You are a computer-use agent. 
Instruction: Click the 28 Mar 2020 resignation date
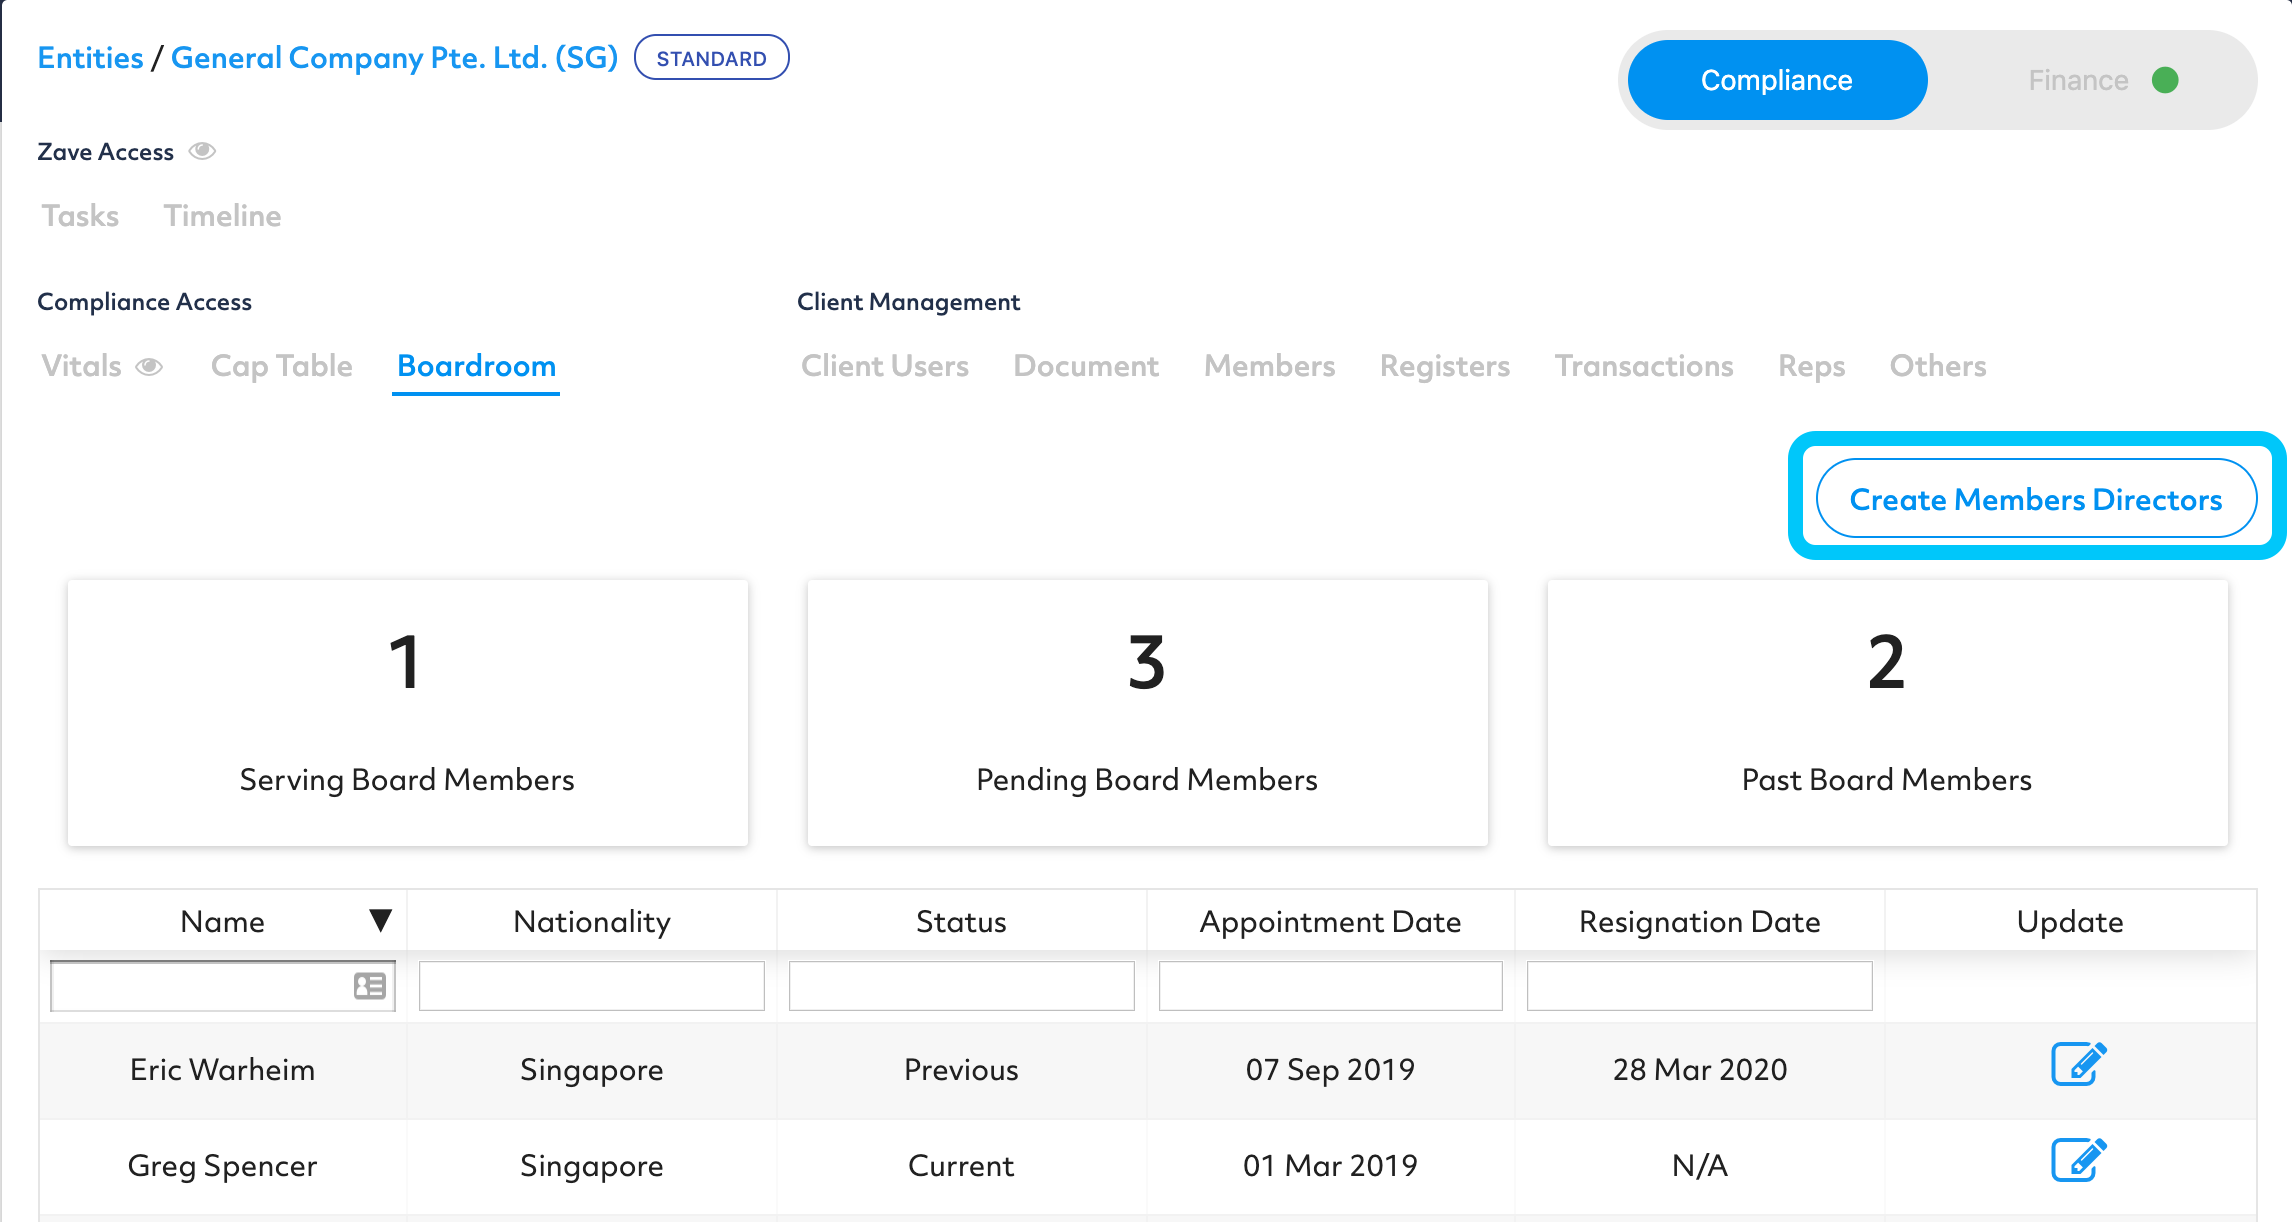coord(1699,1070)
